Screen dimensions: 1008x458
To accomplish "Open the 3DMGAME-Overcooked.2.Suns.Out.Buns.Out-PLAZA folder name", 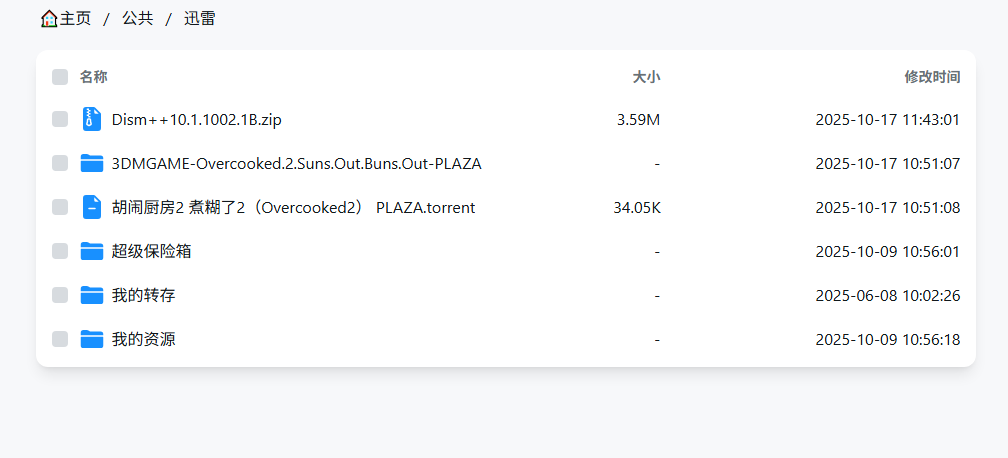I will click(297, 163).
